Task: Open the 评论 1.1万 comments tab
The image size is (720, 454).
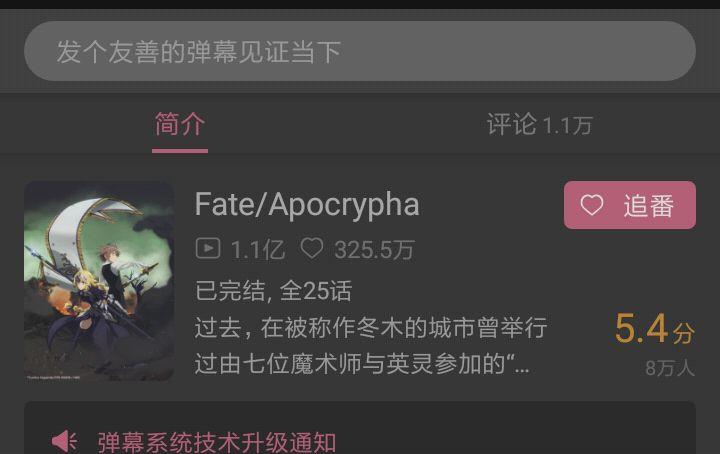Action: [x=540, y=125]
